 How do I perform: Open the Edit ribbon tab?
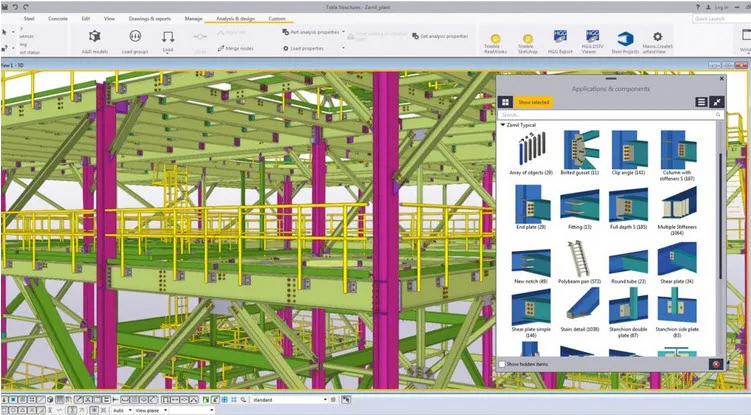pyautogui.click(x=86, y=19)
